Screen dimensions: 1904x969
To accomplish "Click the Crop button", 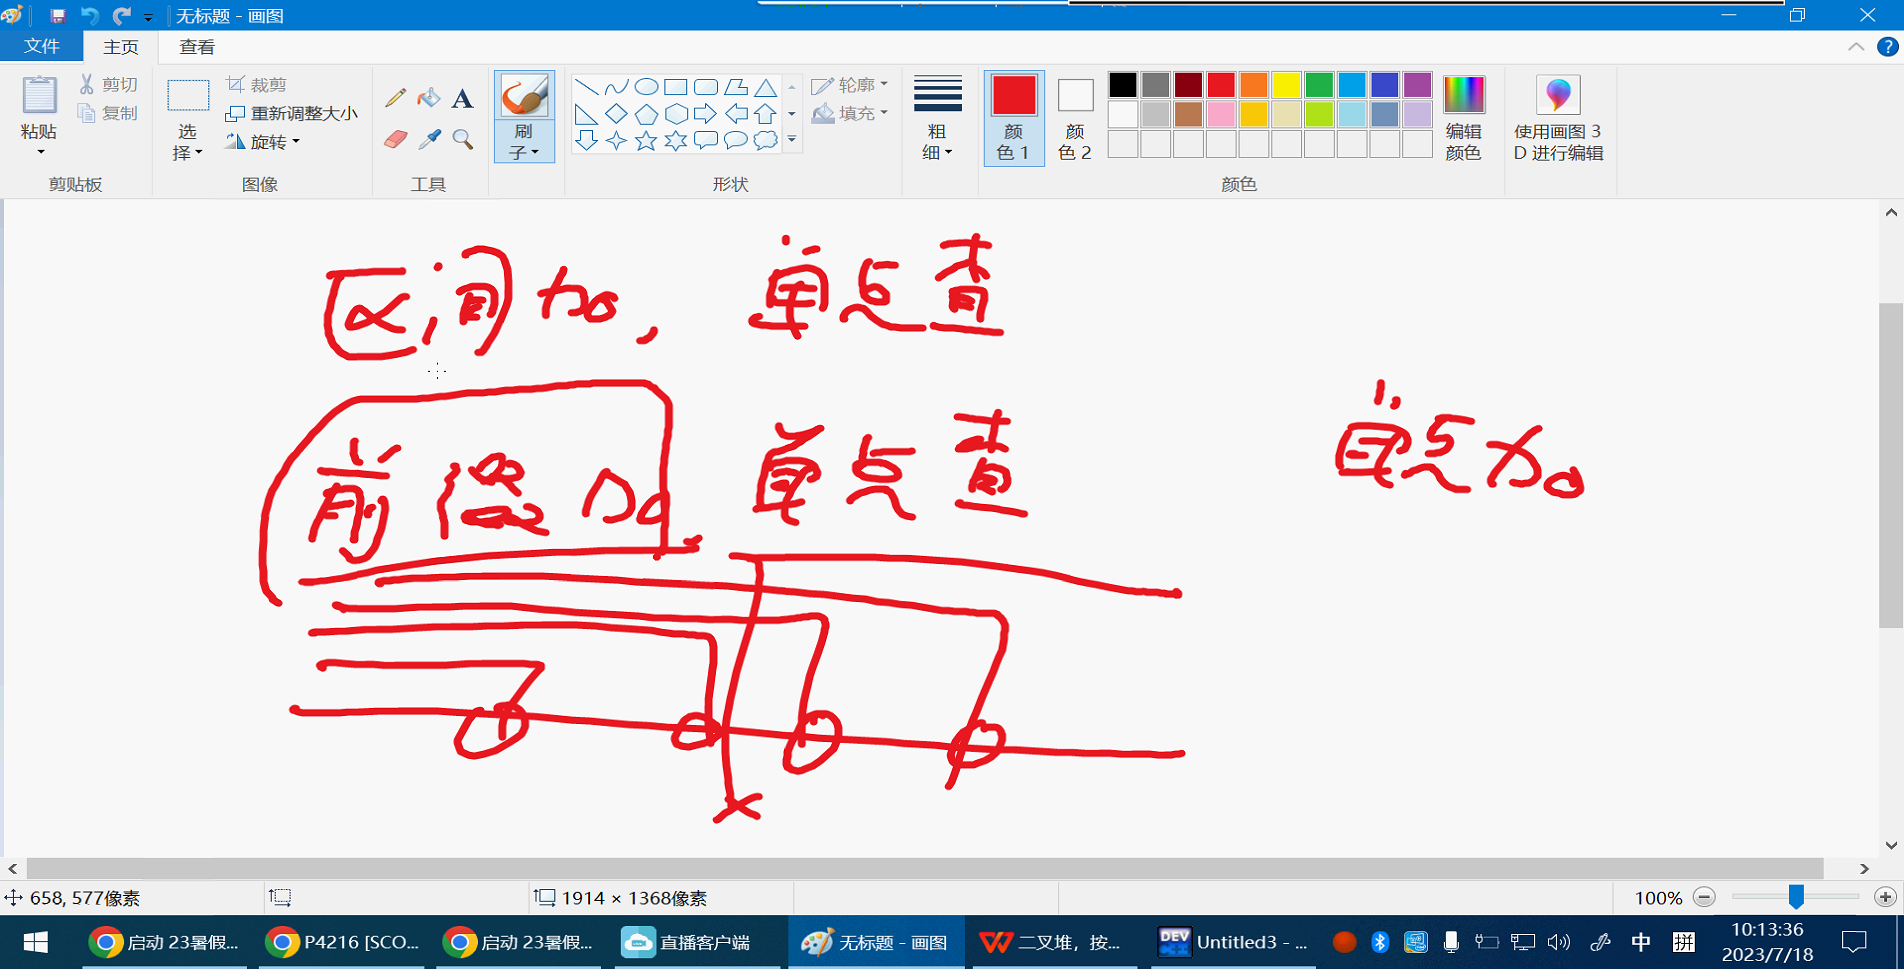I will (257, 85).
